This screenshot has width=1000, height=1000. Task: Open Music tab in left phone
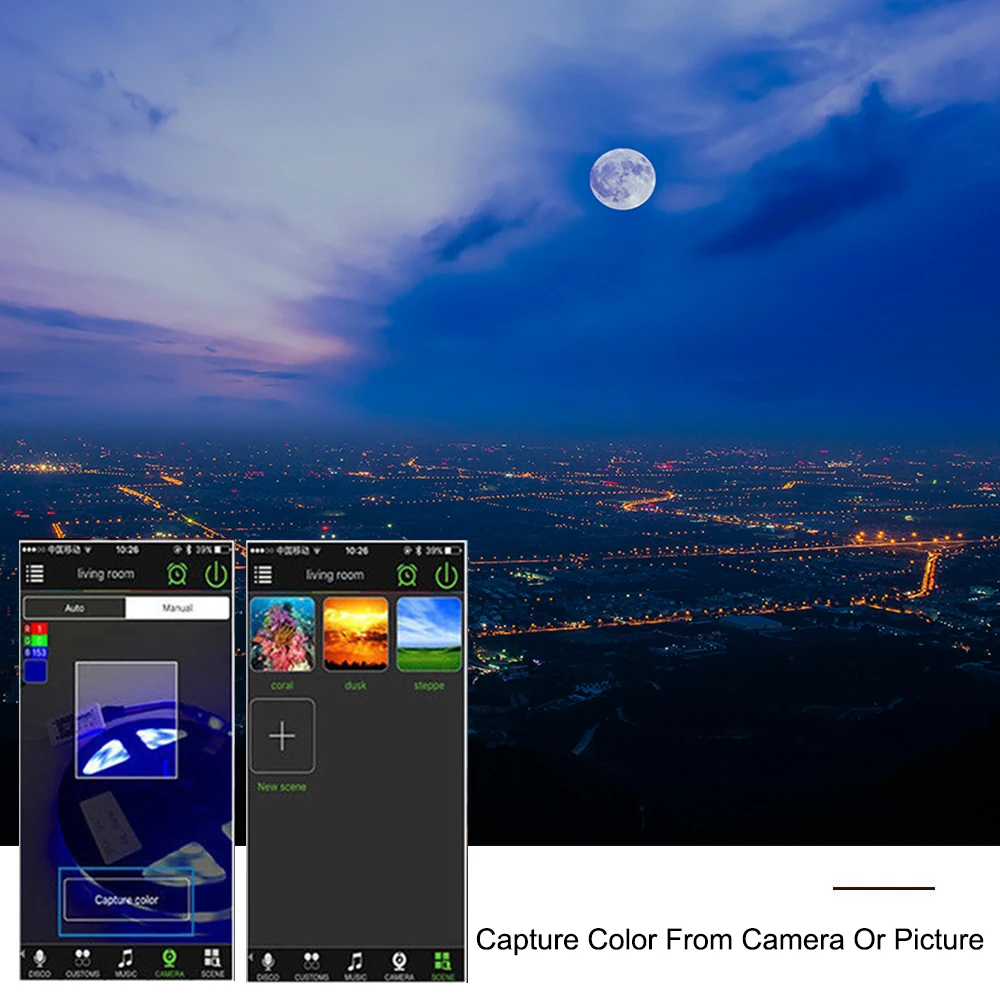click(126, 962)
